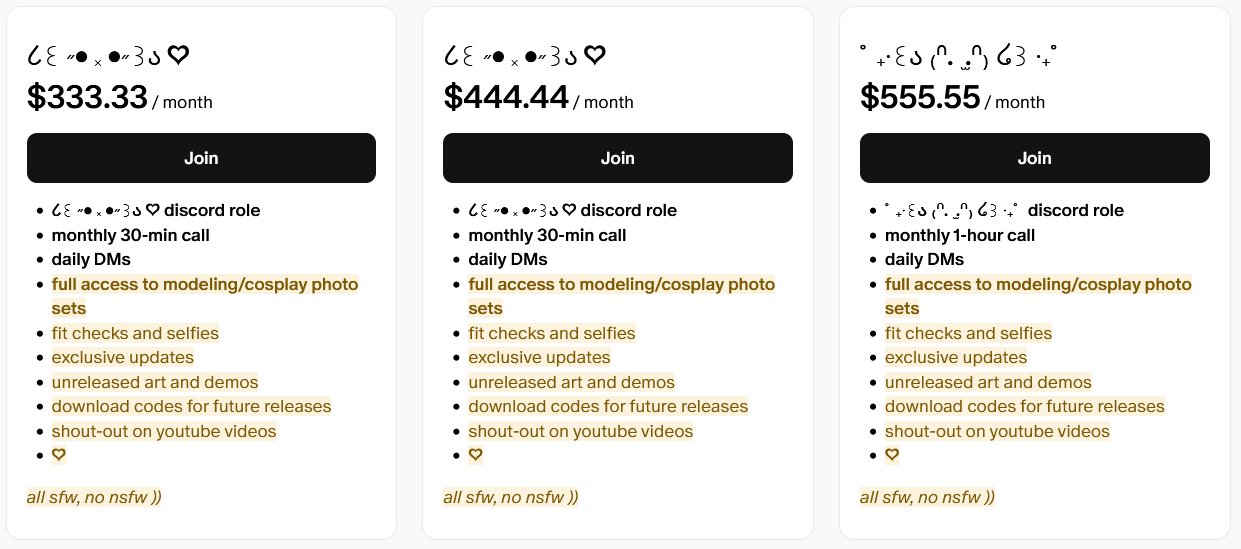The height and width of the screenshot is (549, 1241).
Task: Click "download codes for future releases" in $333.33 card
Action: click(191, 406)
